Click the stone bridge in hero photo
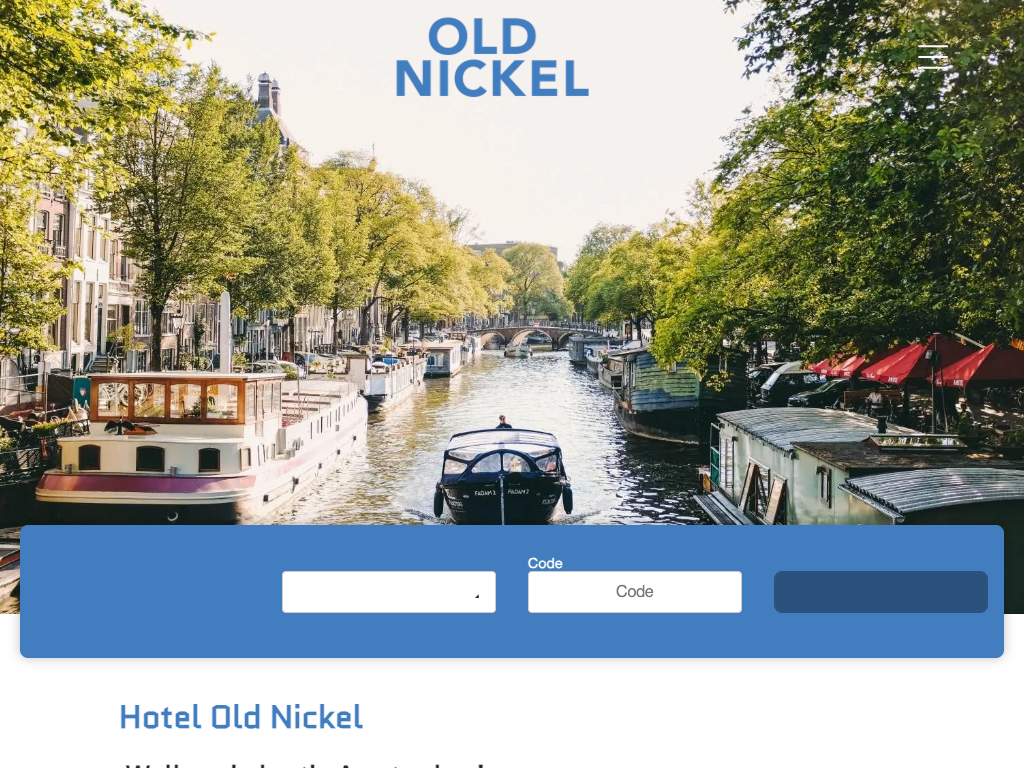This screenshot has width=1024, height=768. point(532,336)
